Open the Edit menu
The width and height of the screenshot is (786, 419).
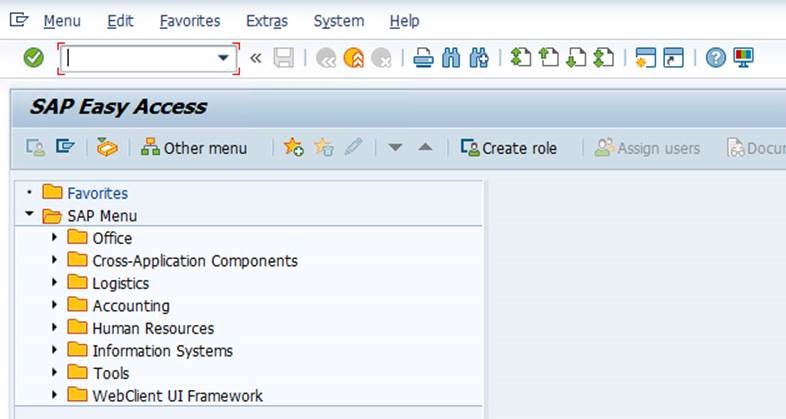(x=120, y=21)
